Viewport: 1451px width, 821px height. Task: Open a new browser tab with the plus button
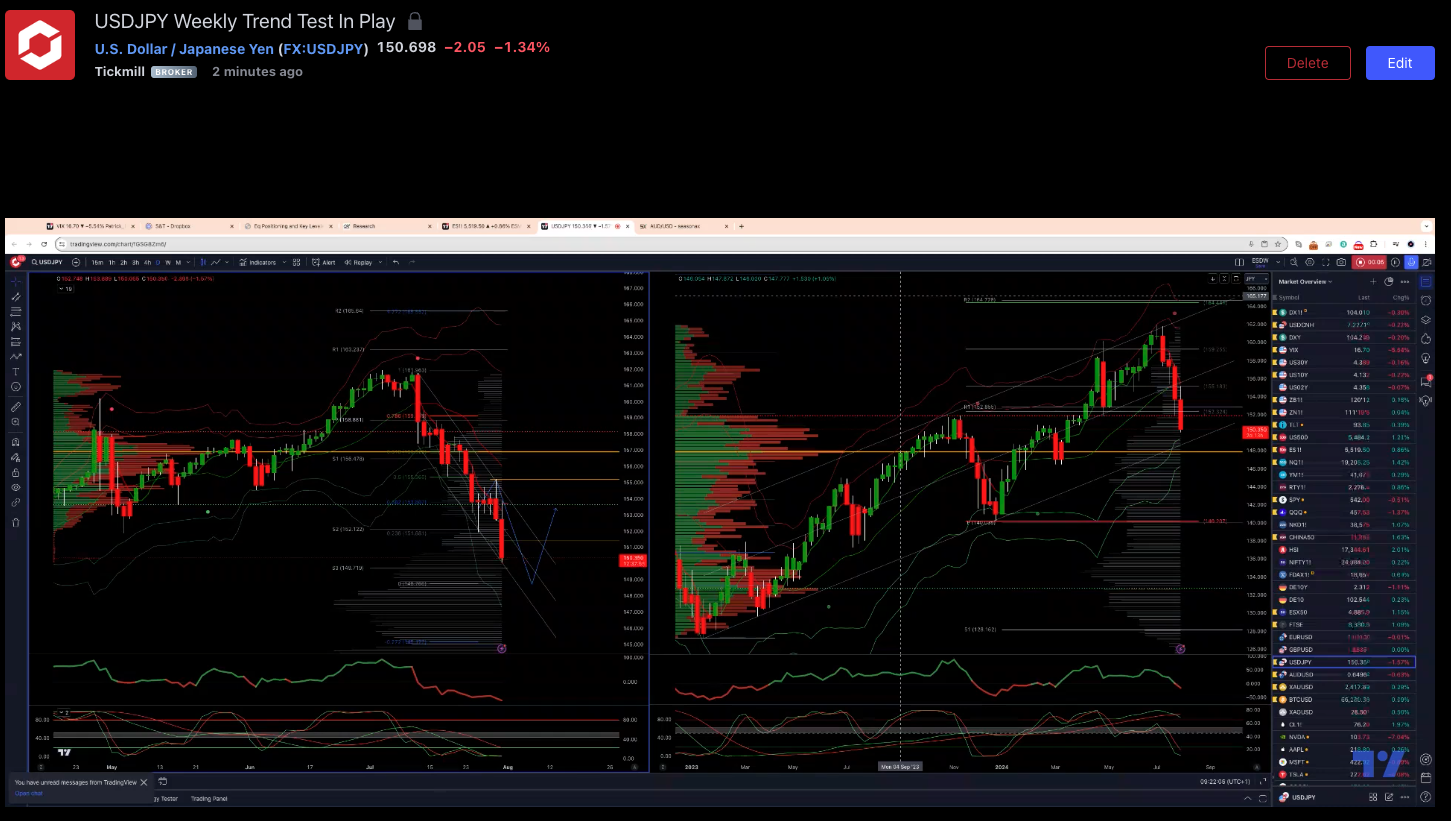point(741,226)
